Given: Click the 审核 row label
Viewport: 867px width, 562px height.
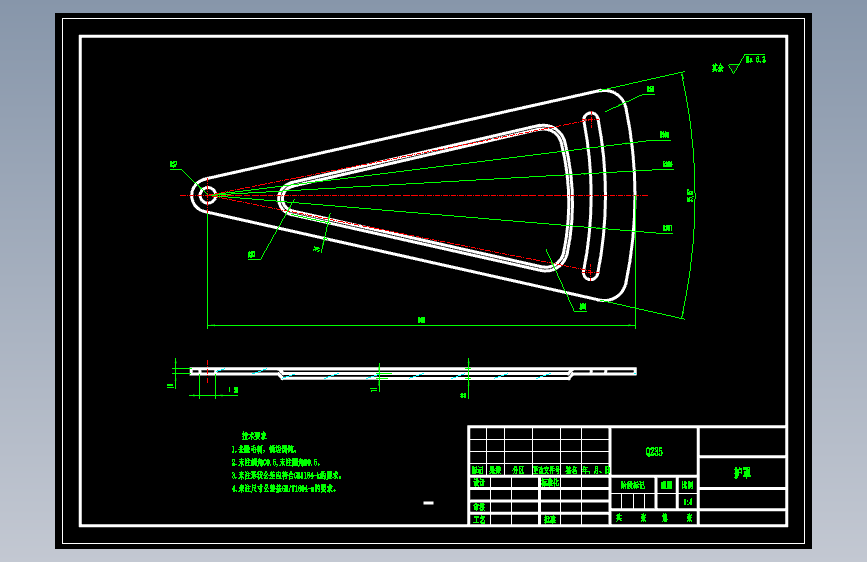Looking at the screenshot, I should [479, 507].
